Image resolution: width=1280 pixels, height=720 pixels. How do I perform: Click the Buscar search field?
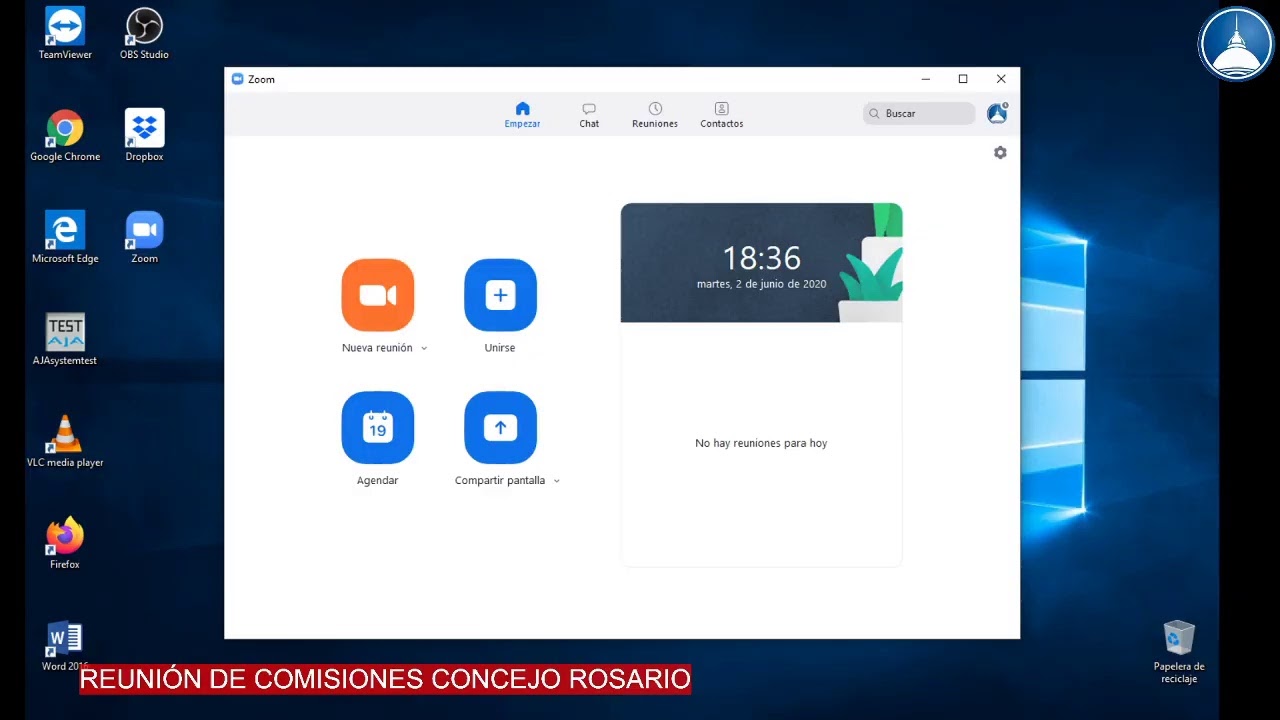pyautogui.click(x=919, y=113)
